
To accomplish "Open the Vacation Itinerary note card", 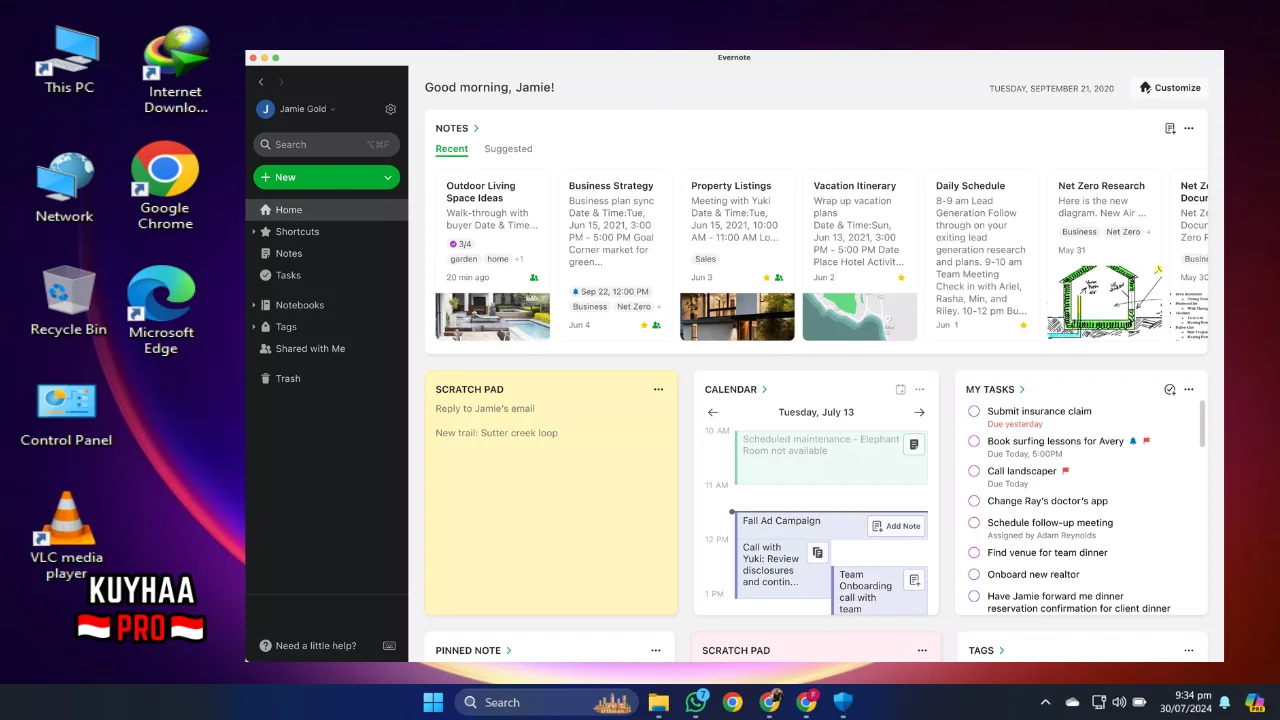I will point(860,255).
